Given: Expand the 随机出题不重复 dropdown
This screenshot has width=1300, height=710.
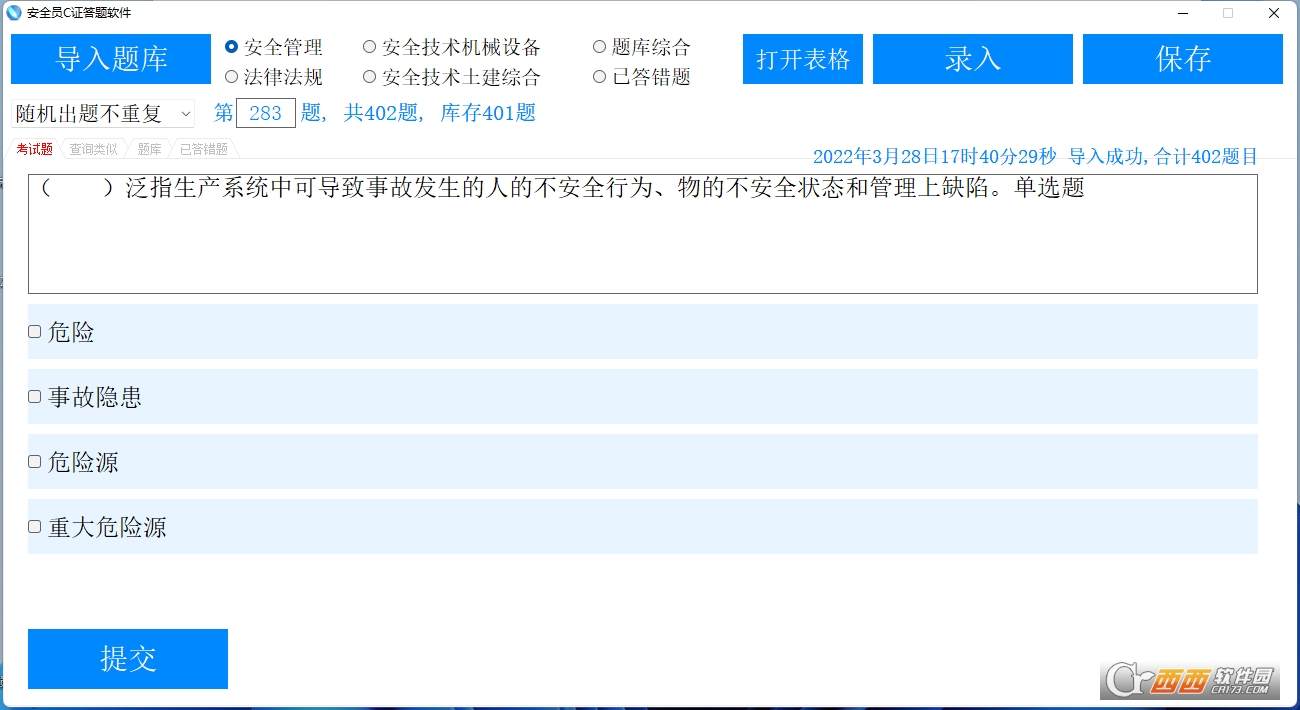Looking at the screenshot, I should 103,114.
